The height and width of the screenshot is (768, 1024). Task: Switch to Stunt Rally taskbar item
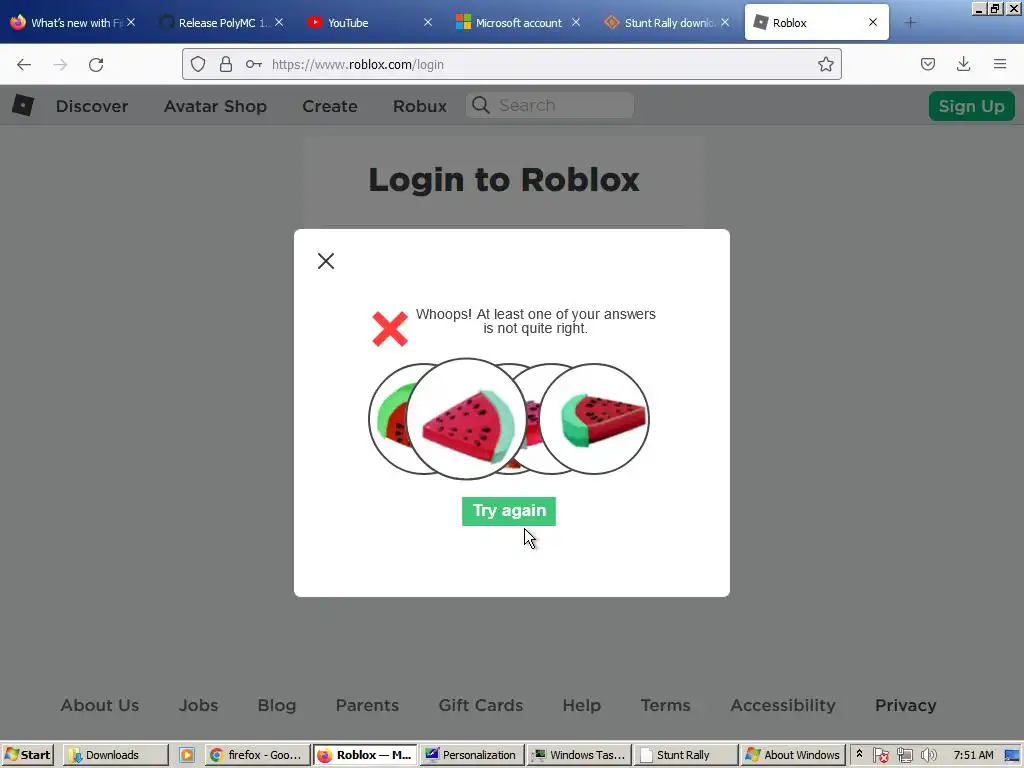(686, 755)
